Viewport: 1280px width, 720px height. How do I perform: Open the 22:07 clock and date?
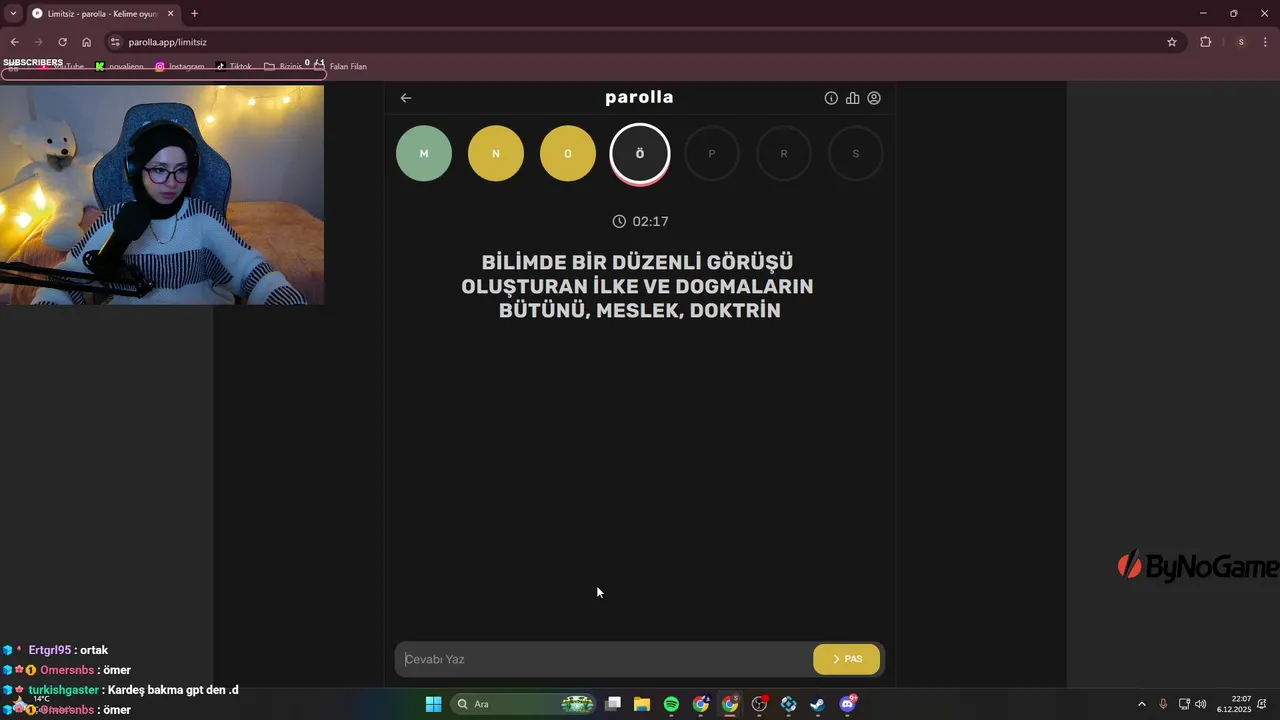pos(1235,704)
